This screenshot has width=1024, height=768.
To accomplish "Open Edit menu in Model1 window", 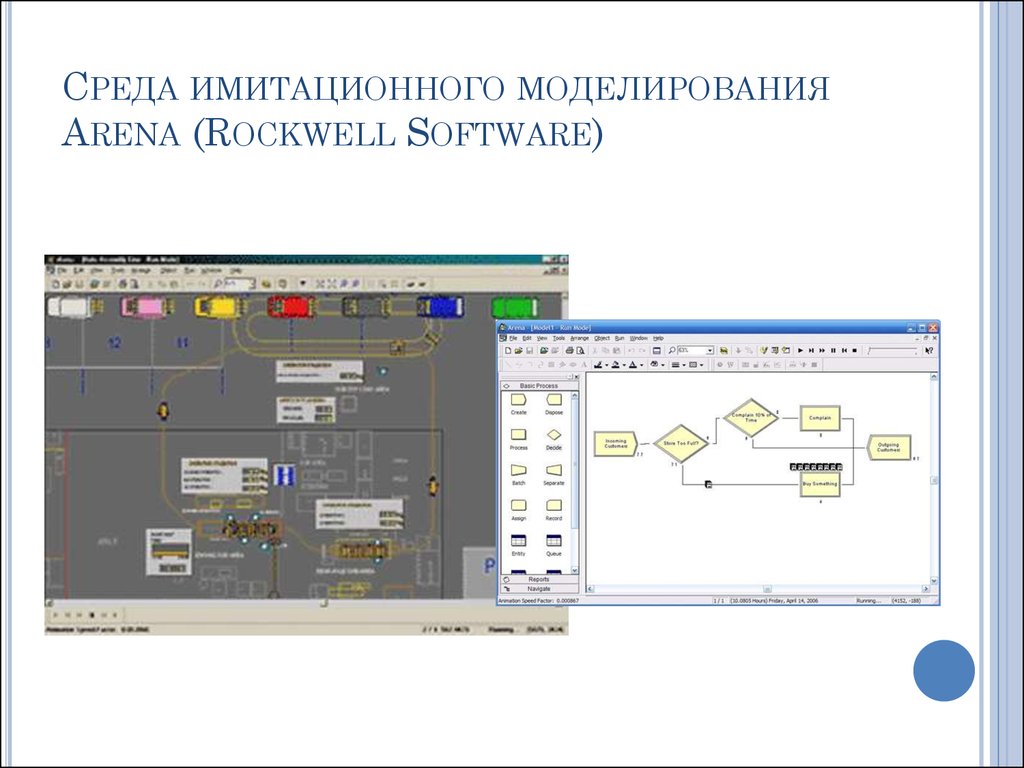I will (x=526, y=338).
